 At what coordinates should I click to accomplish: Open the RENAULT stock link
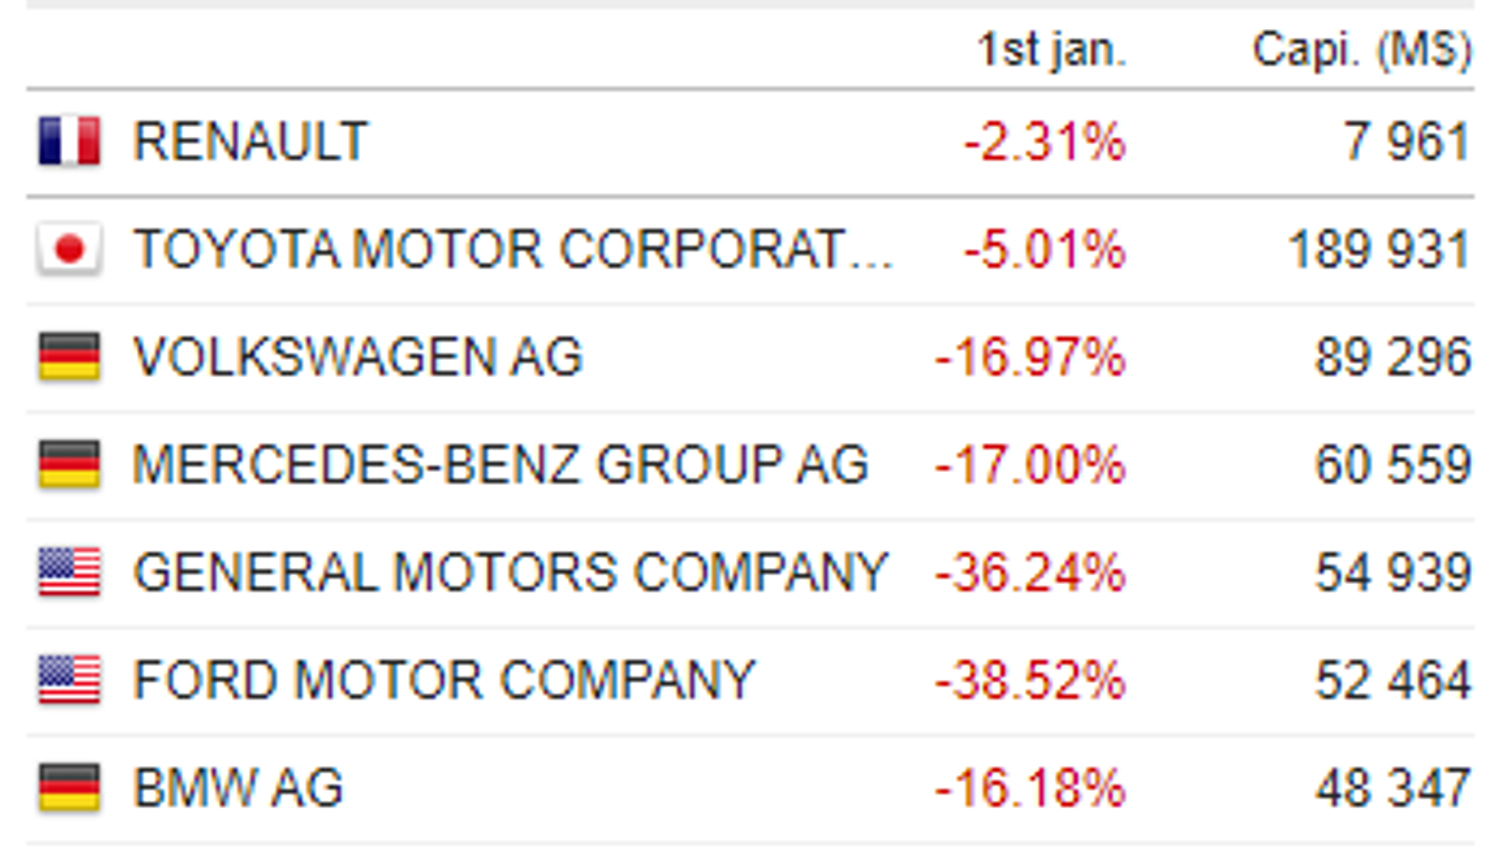[251, 141]
